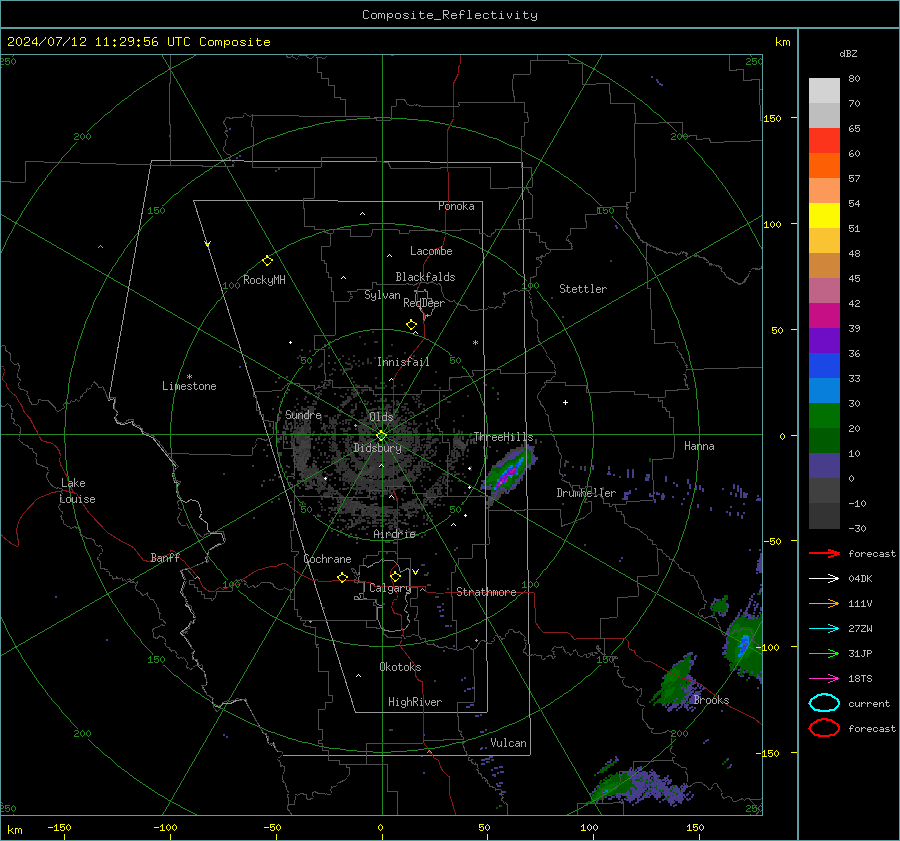
Task: Click the white plus marker west of Hanna
Action: (565, 402)
